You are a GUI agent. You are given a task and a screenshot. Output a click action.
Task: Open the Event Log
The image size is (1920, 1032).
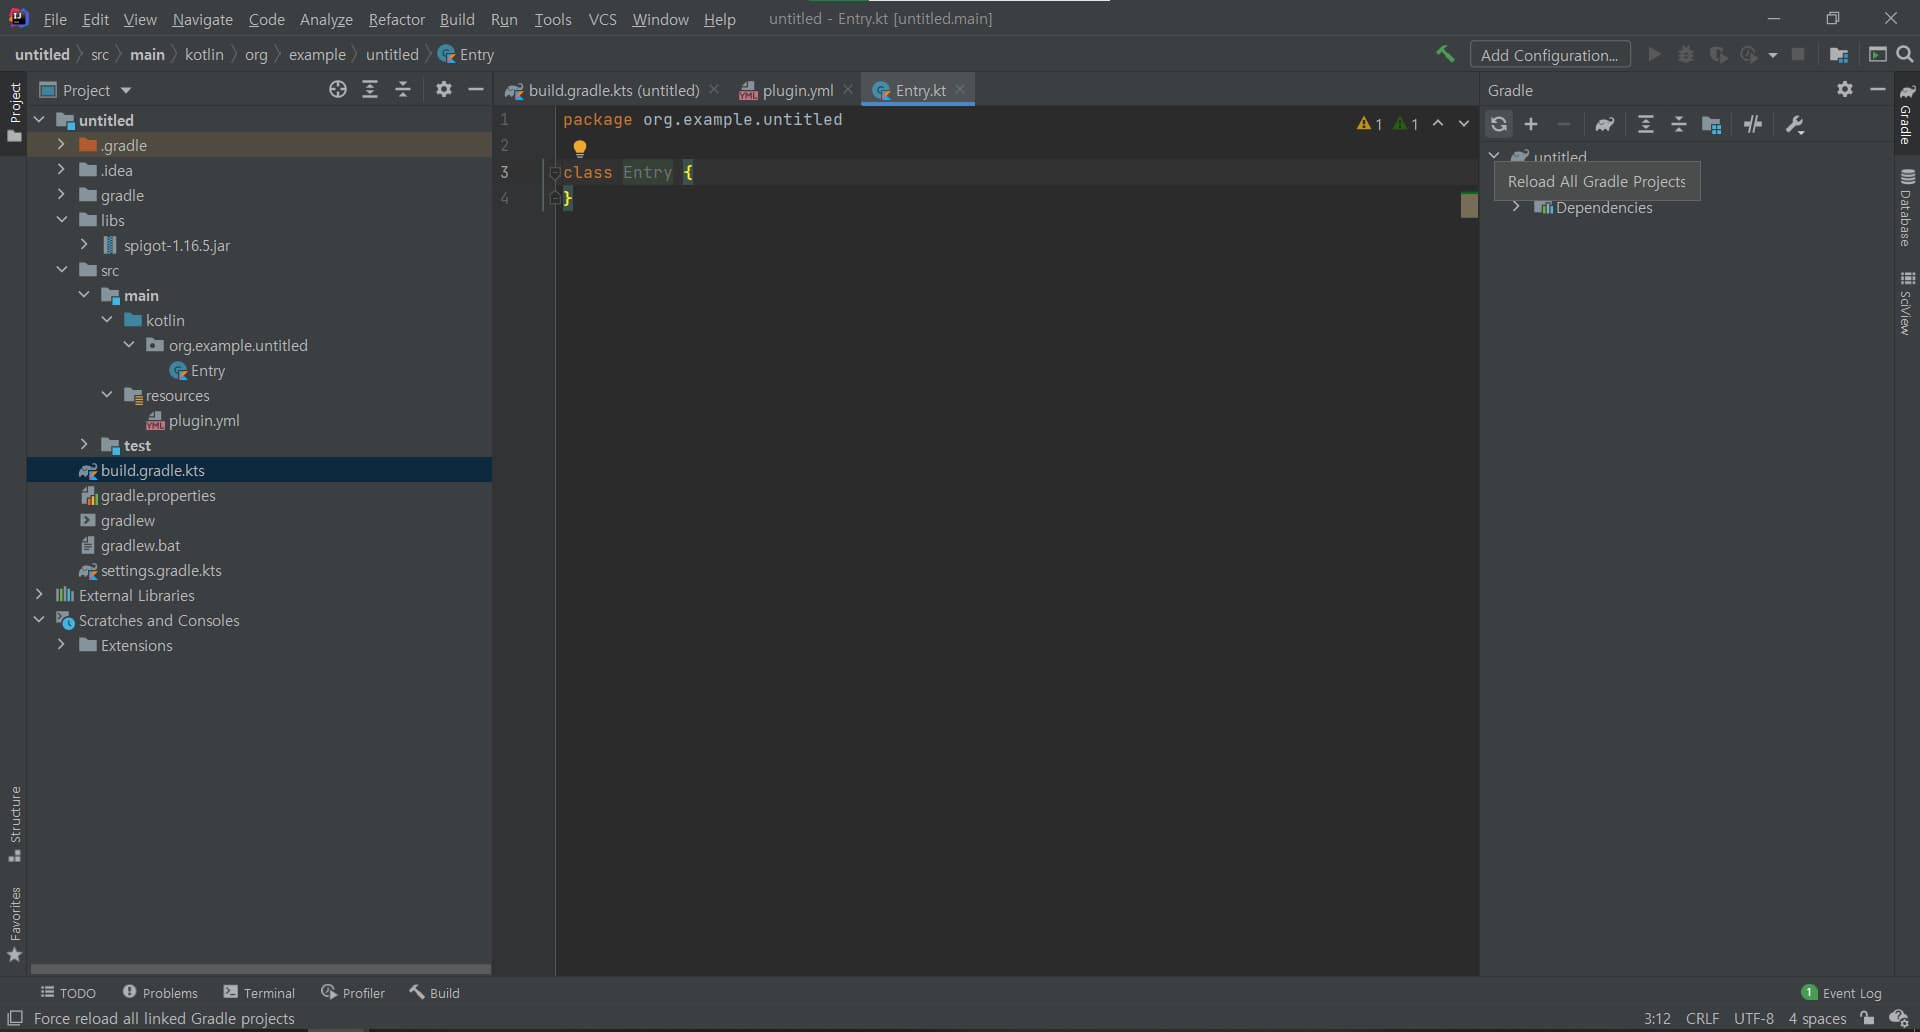pyautogui.click(x=1850, y=991)
